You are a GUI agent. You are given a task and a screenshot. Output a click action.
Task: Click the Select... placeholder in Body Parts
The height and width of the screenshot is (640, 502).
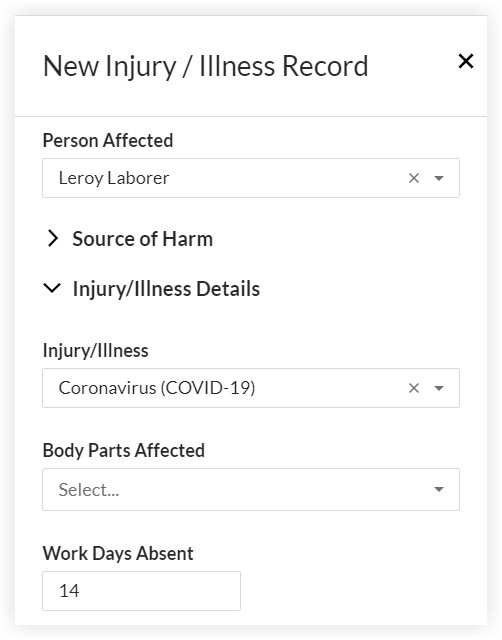click(x=89, y=490)
